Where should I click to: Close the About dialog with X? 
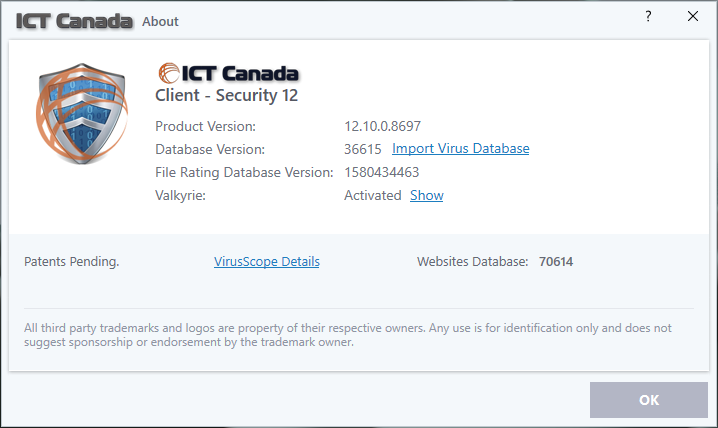tap(692, 17)
